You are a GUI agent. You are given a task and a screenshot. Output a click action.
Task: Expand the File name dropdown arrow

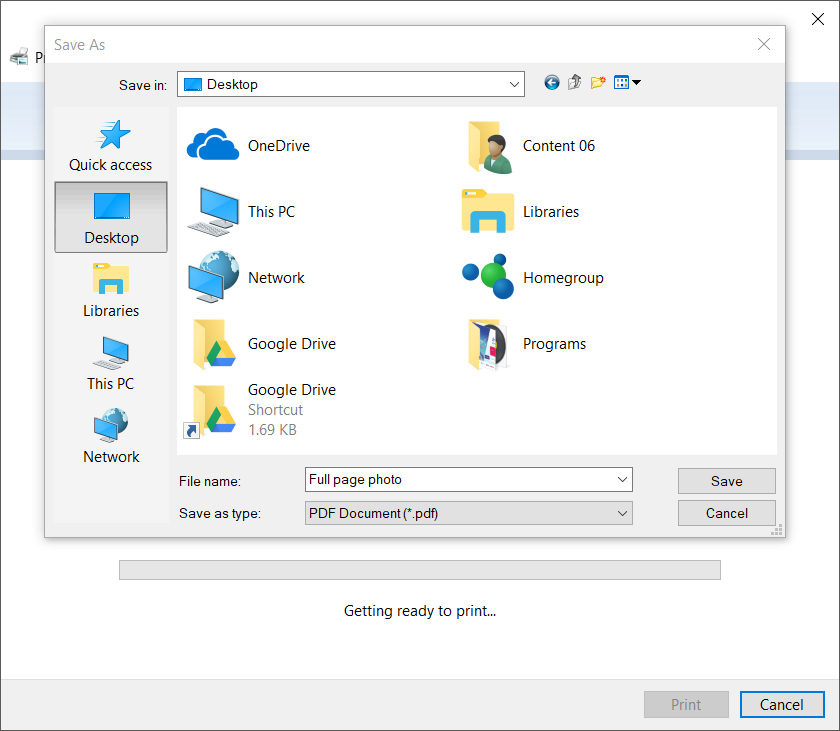click(x=622, y=479)
